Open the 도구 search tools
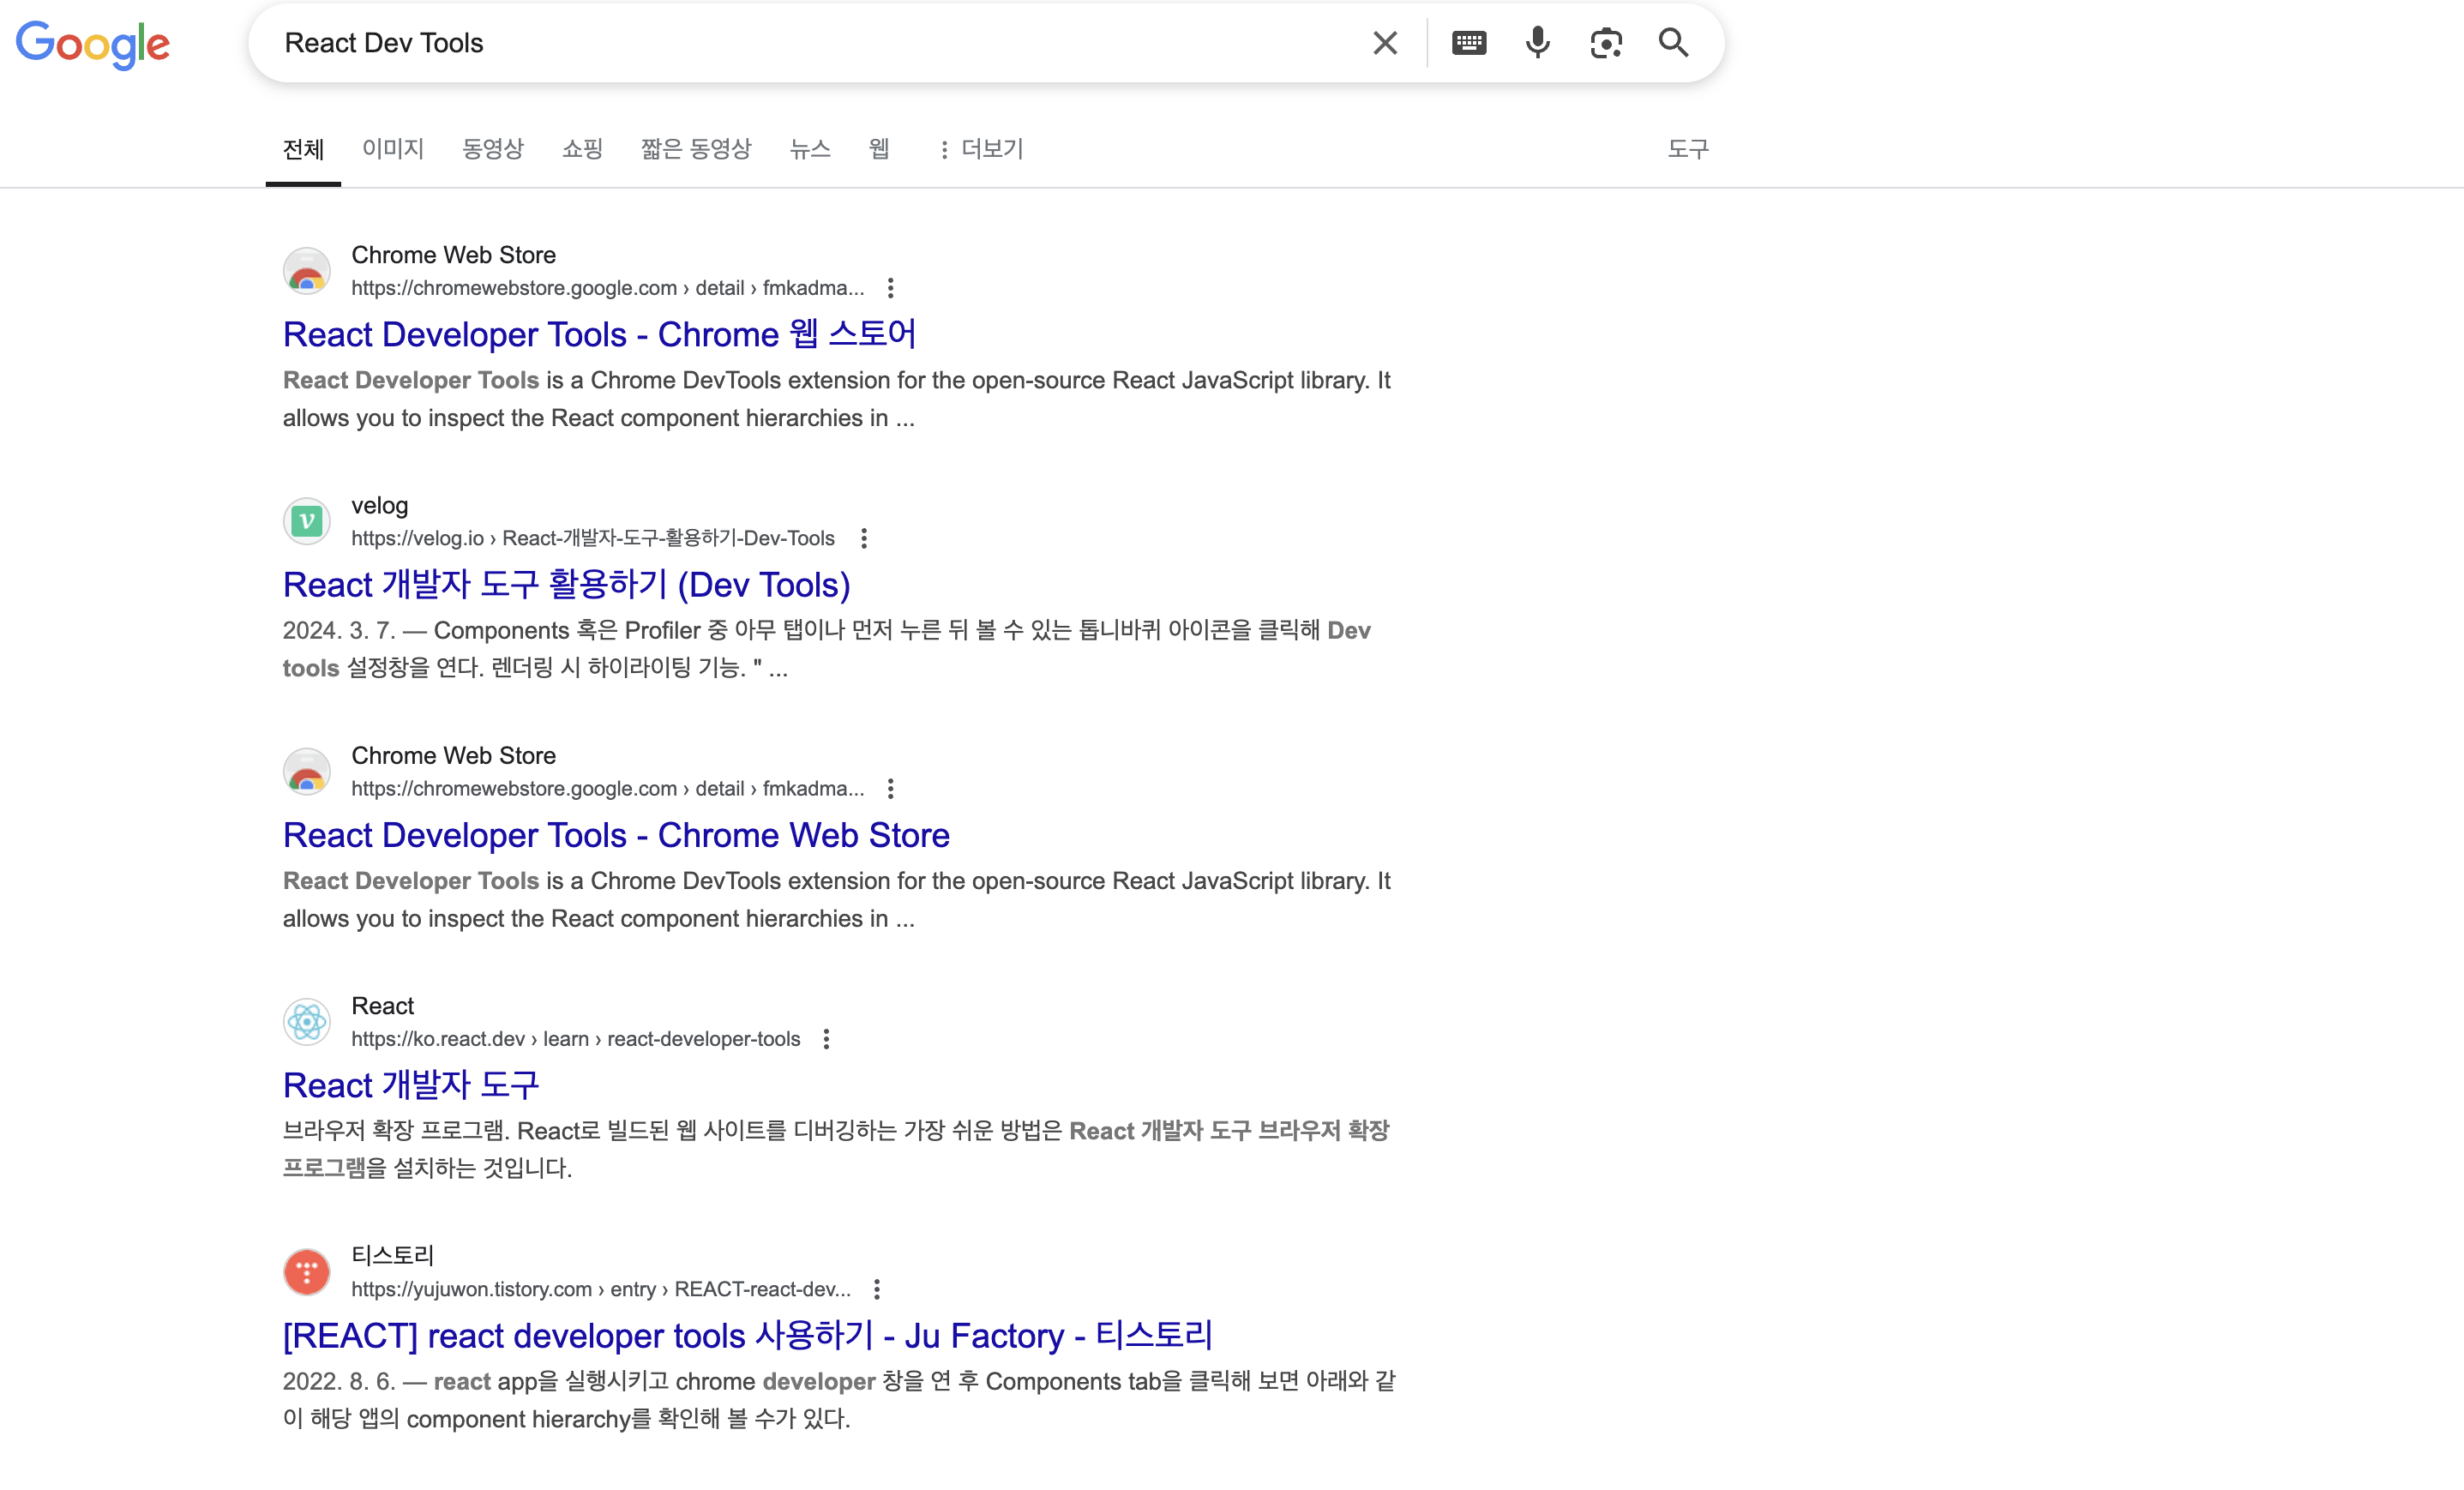Screen dimensions: 2464x1490 click(x=1688, y=149)
